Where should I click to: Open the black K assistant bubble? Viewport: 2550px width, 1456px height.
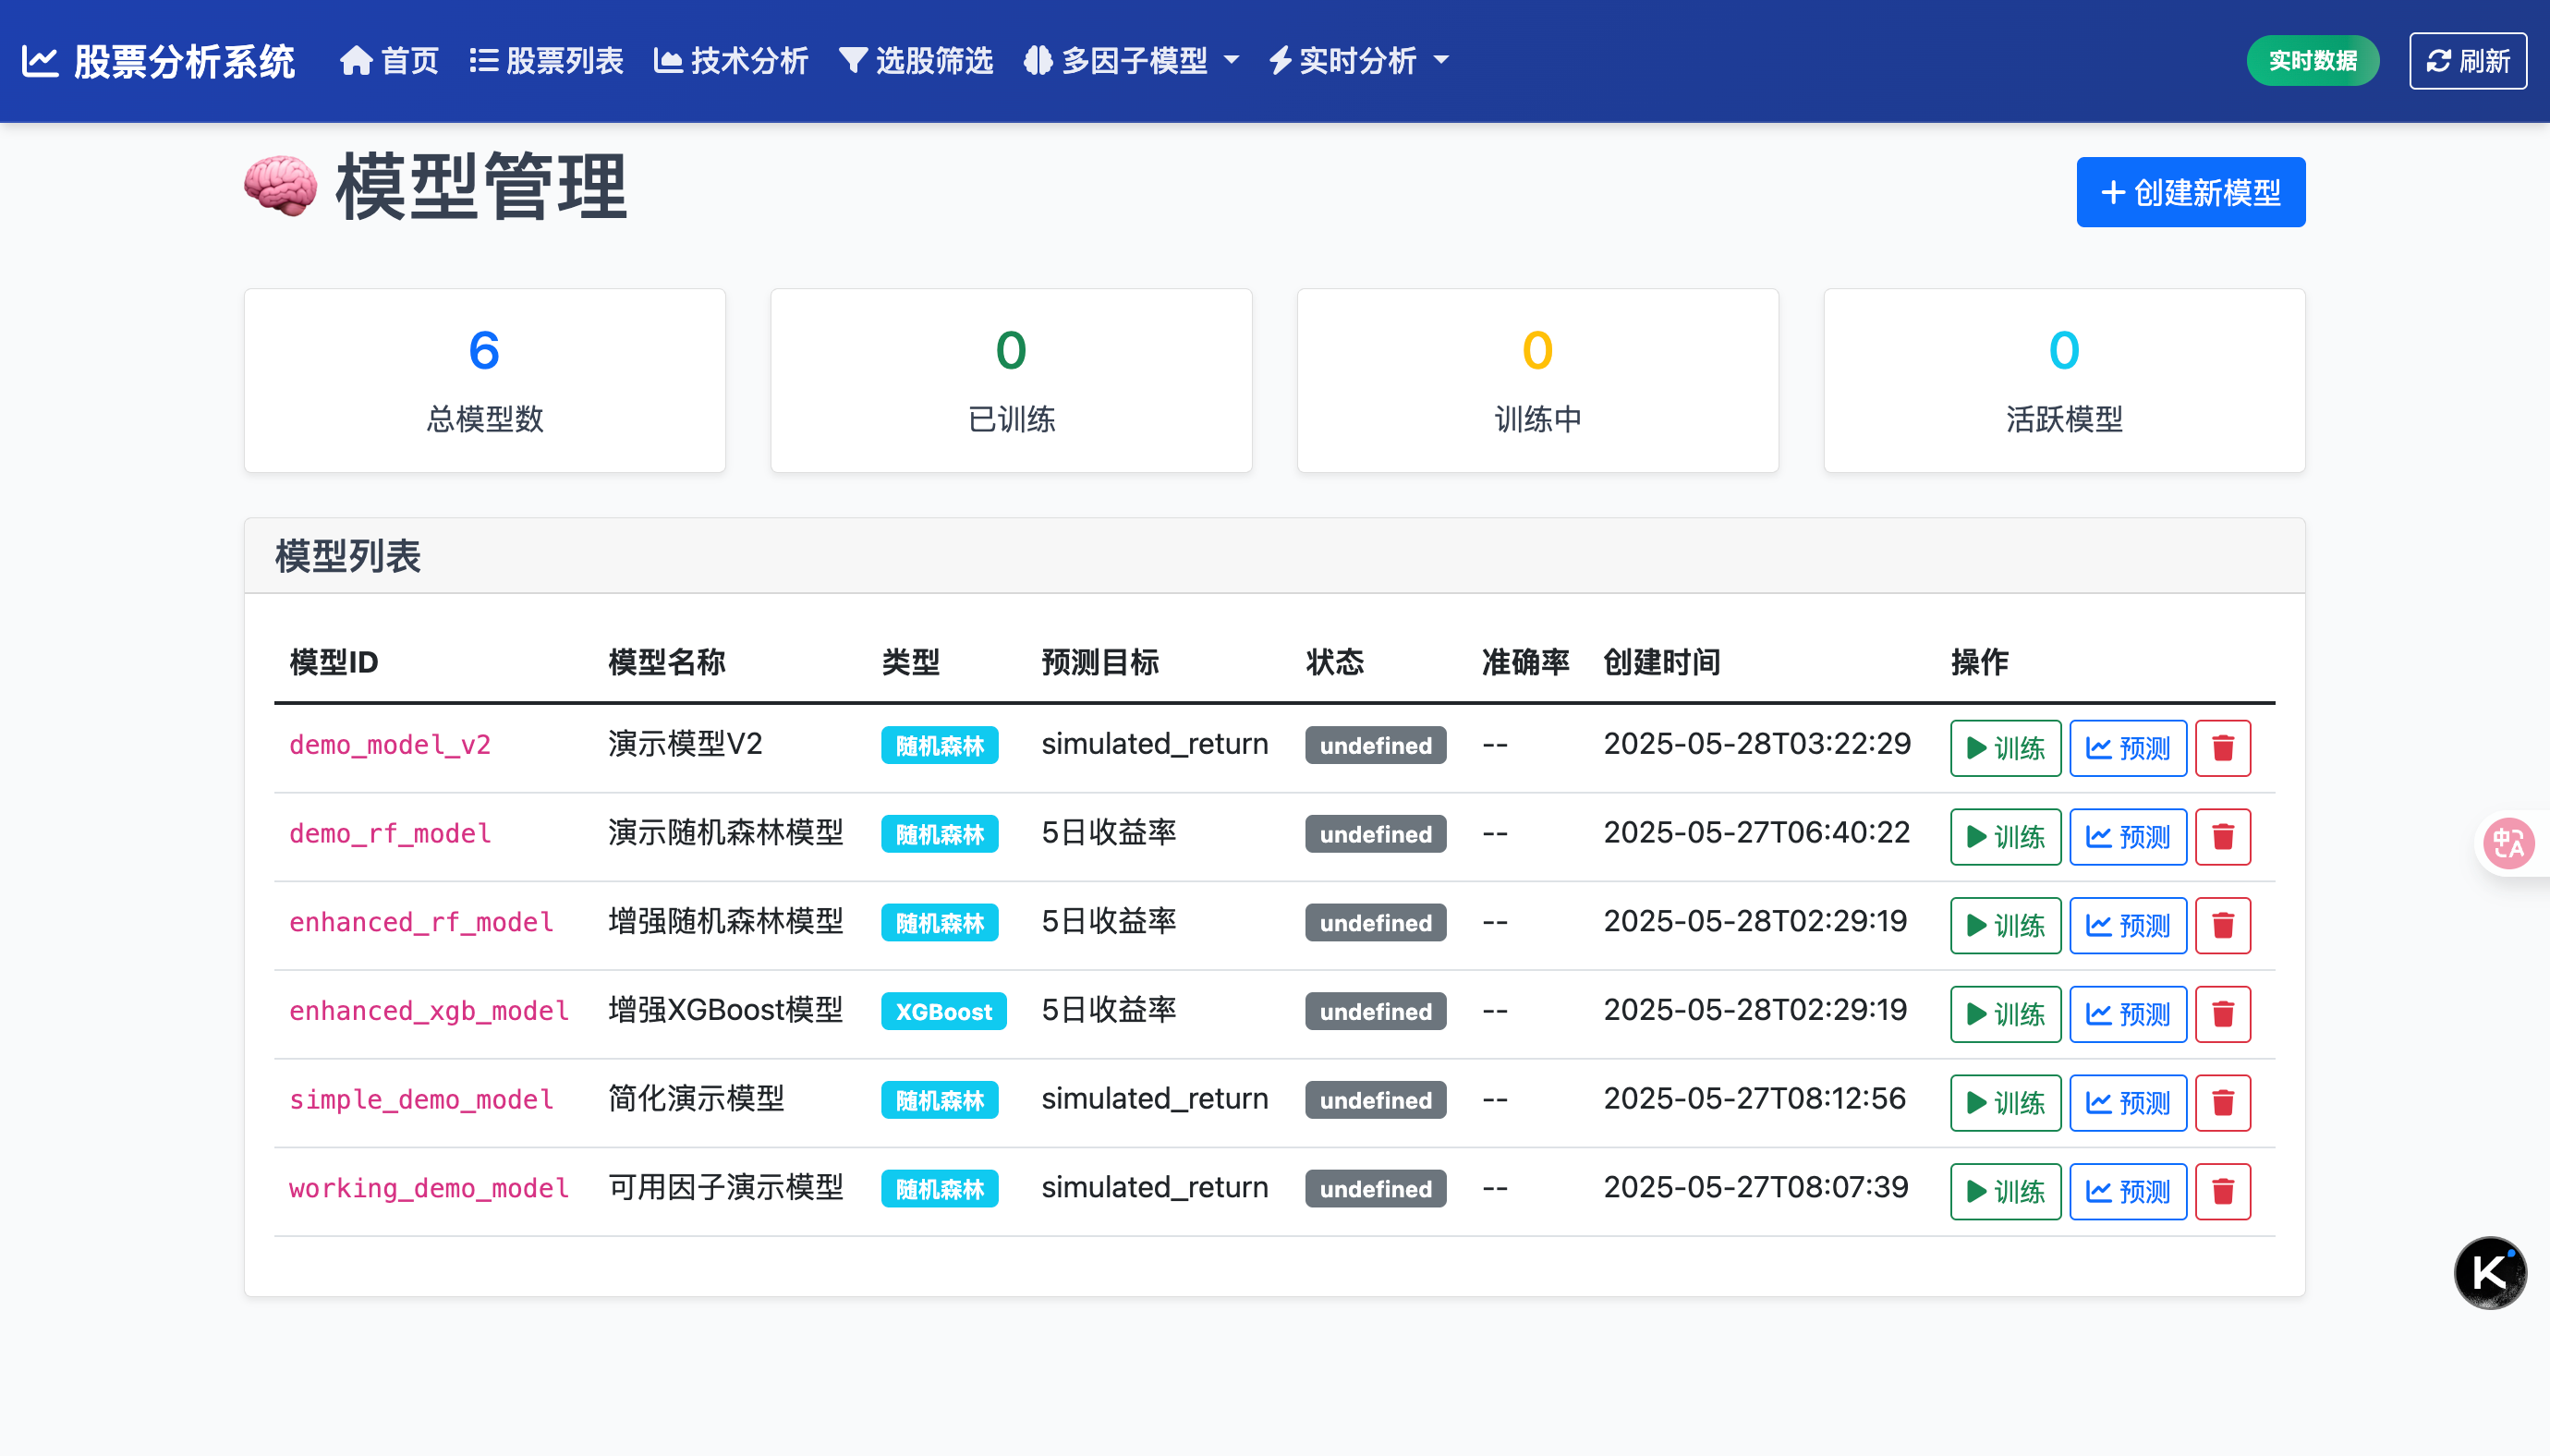click(x=2489, y=1272)
